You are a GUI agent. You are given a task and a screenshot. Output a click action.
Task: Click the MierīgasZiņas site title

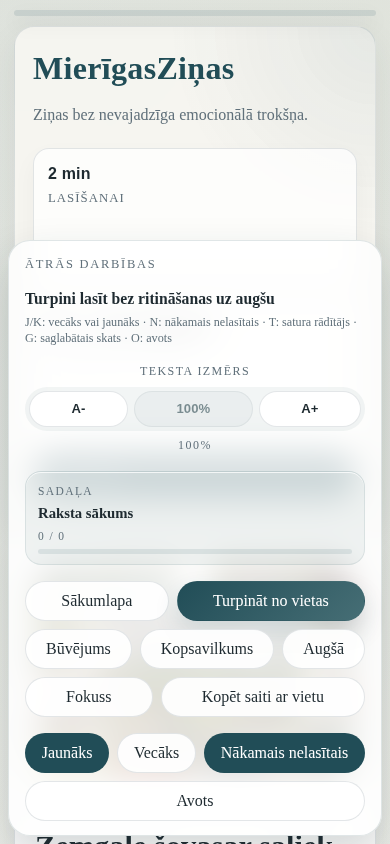pyautogui.click(x=133, y=69)
